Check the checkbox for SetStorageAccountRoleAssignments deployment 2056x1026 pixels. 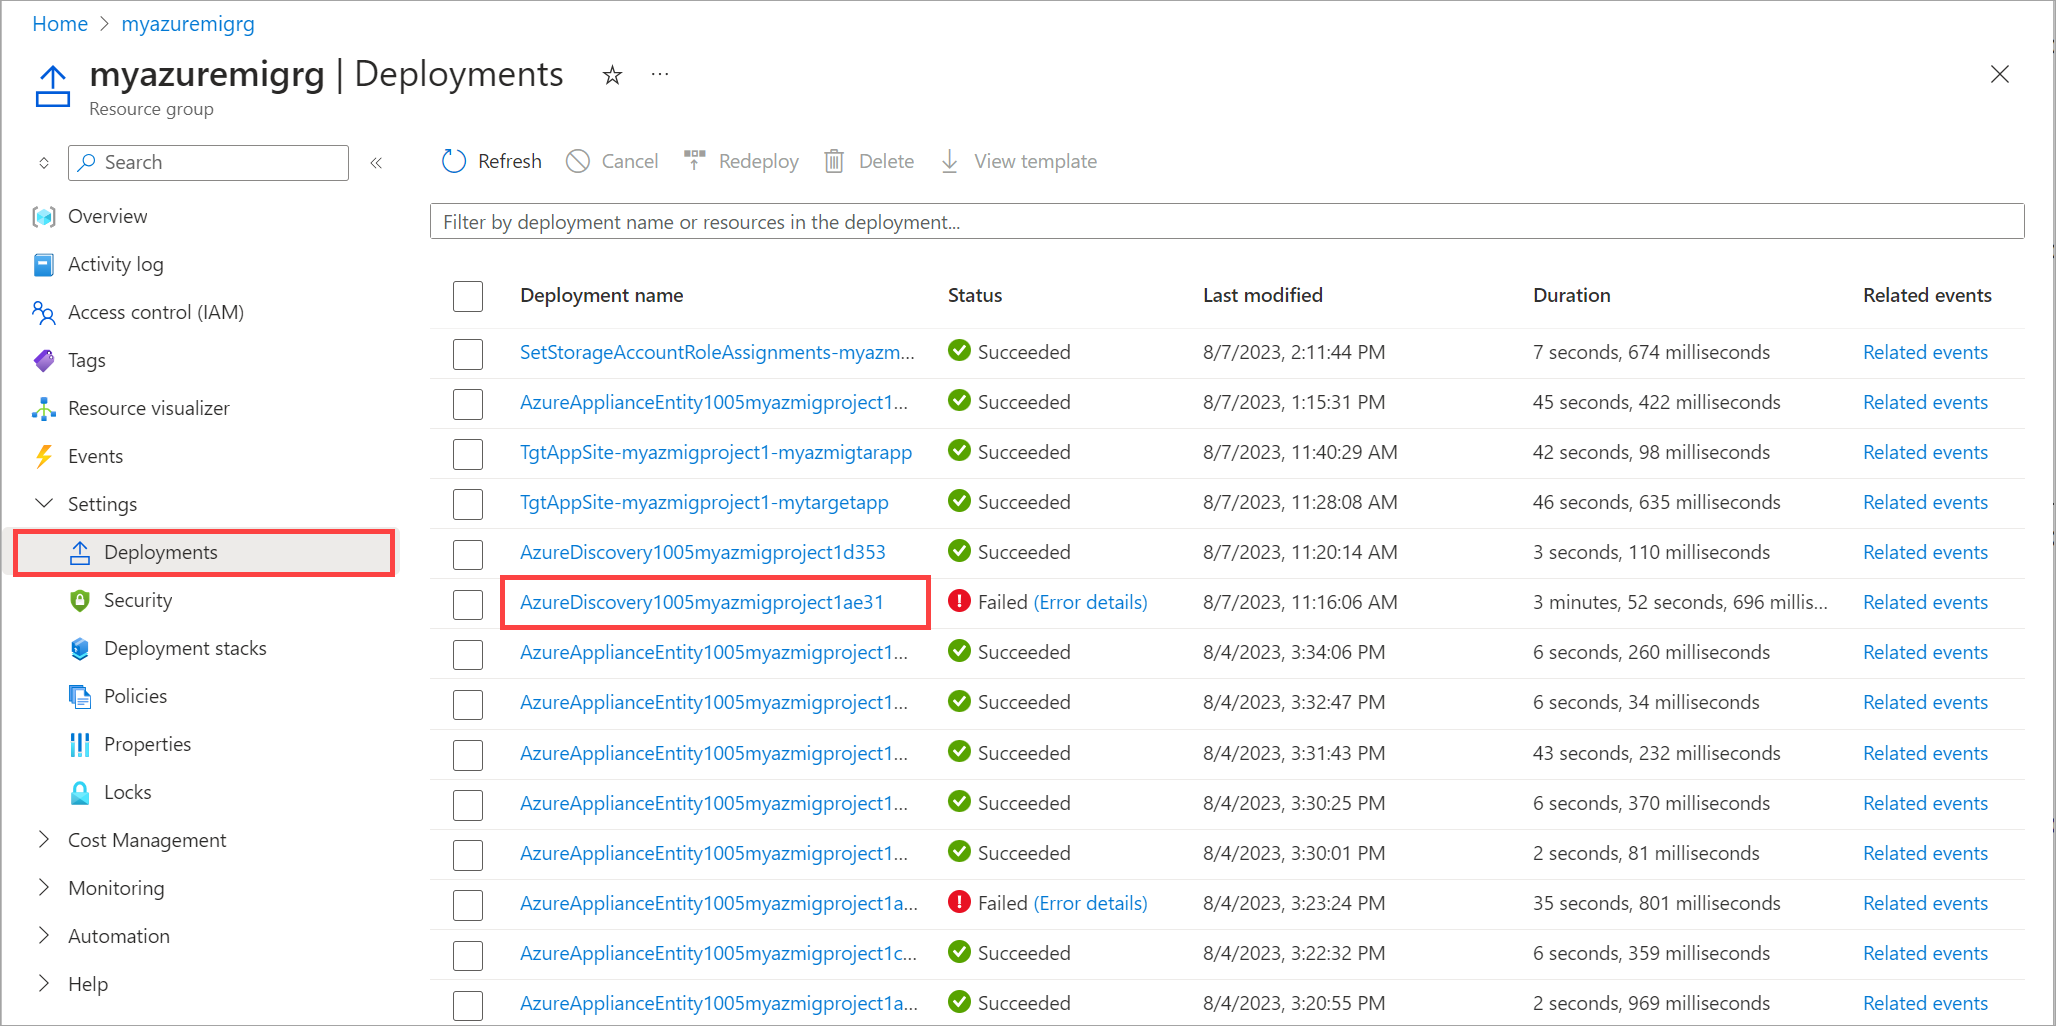[467, 353]
